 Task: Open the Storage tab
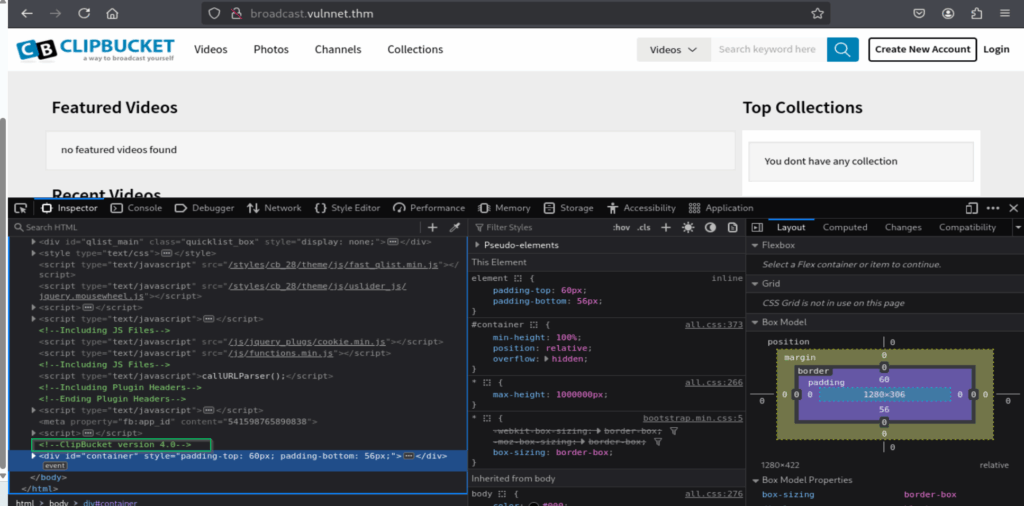tap(568, 208)
